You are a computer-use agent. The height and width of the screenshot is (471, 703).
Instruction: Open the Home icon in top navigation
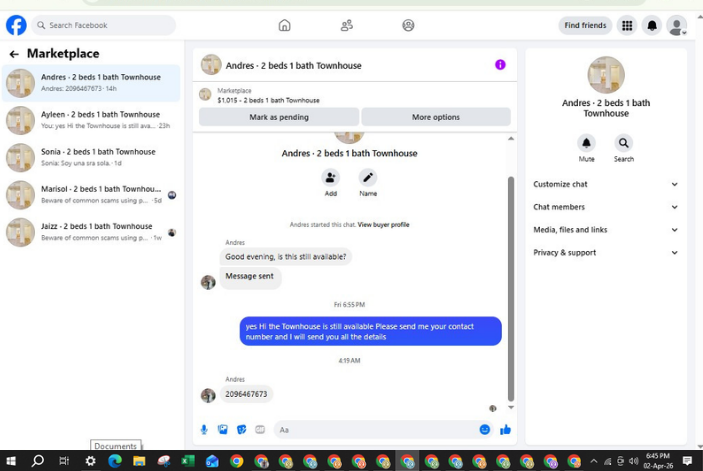coord(284,25)
